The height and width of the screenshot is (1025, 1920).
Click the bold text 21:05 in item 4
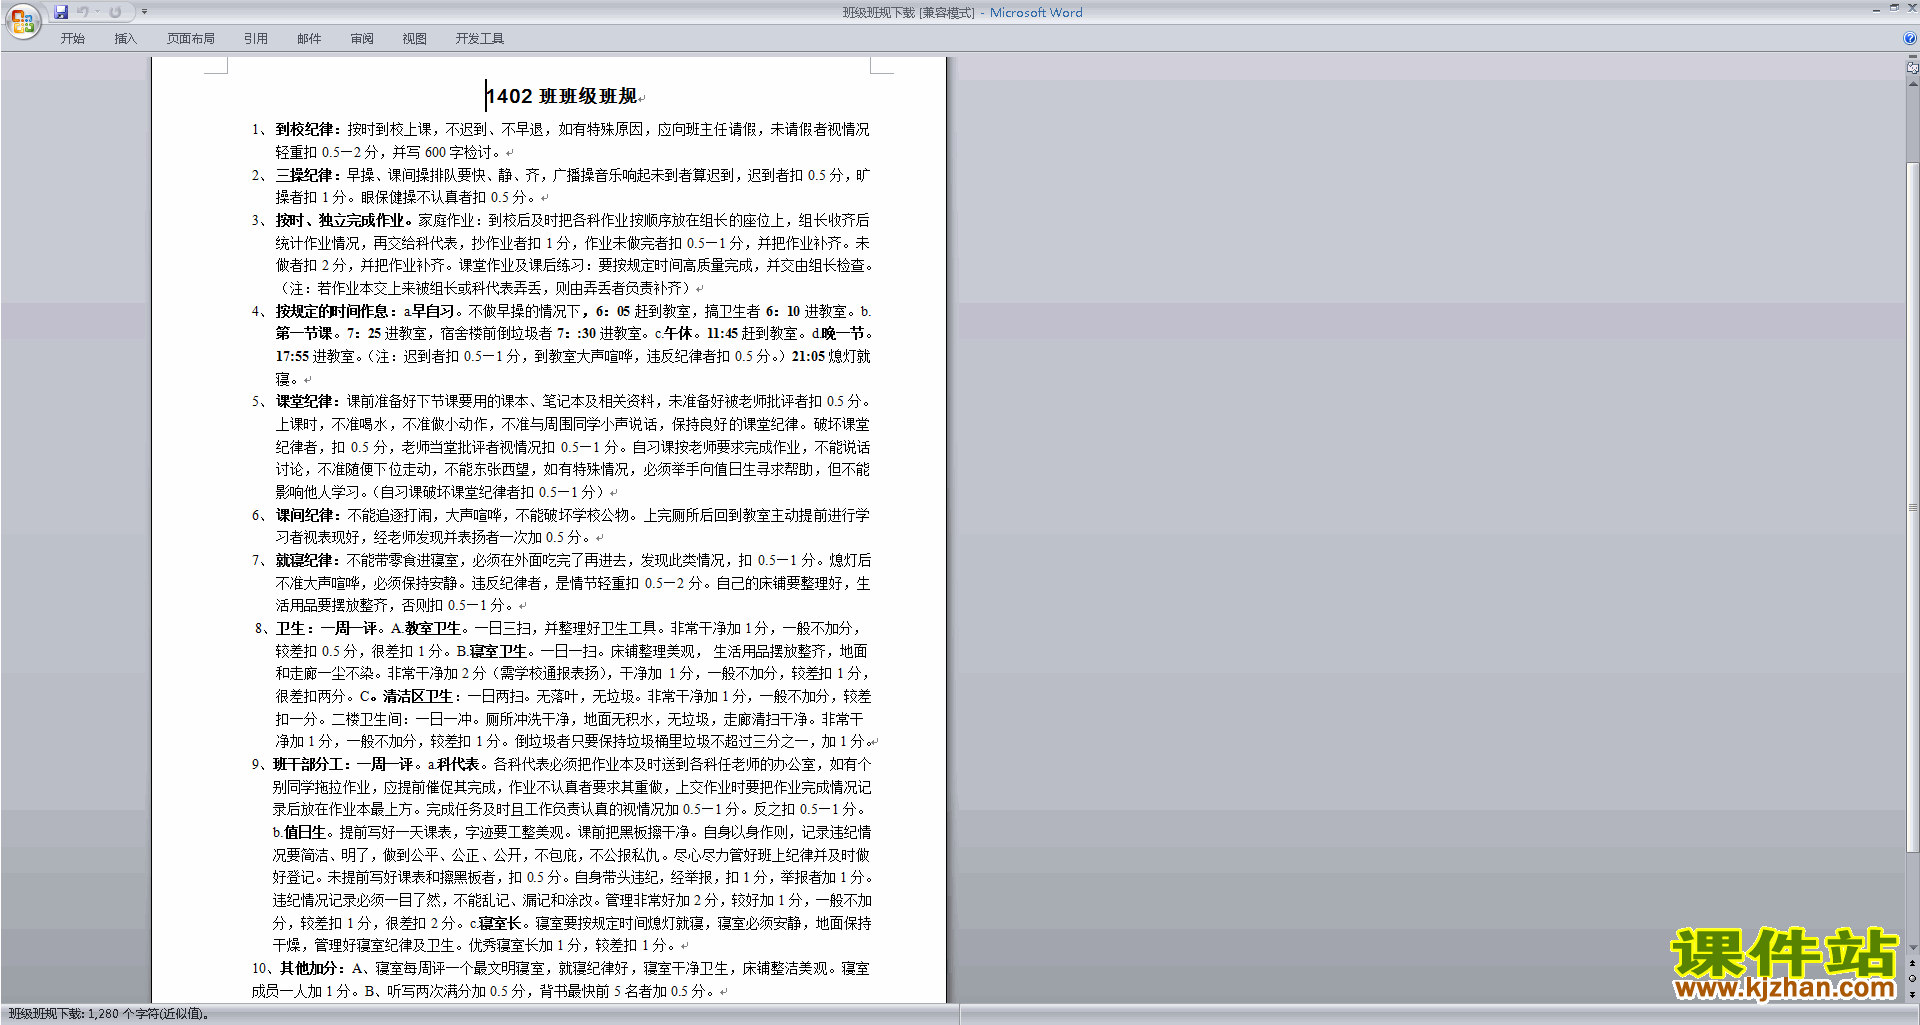[808, 356]
